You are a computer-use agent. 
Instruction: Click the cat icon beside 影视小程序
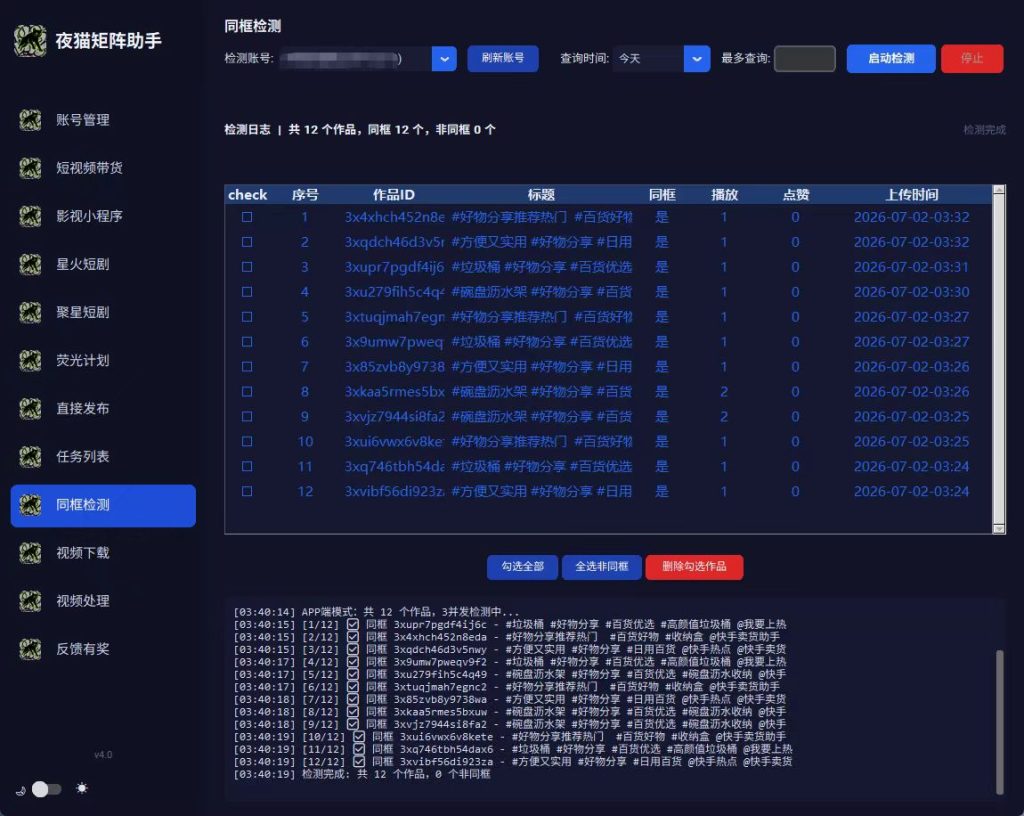pos(30,216)
